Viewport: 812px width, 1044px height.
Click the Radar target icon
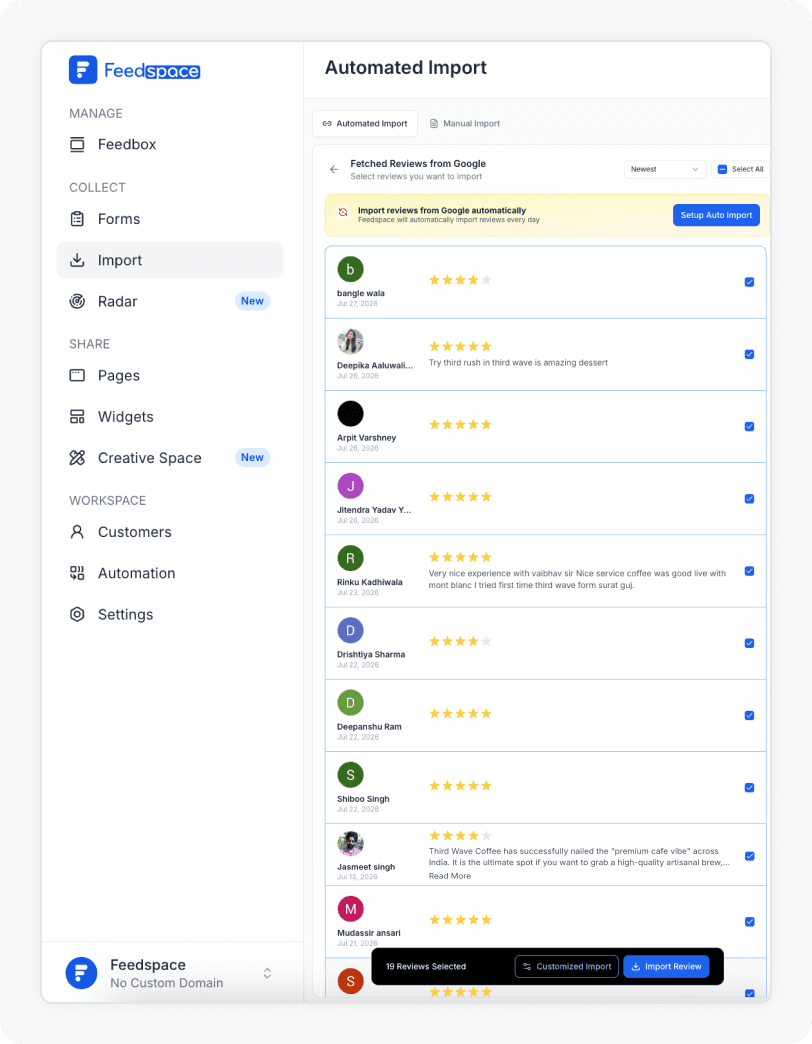[77, 302]
